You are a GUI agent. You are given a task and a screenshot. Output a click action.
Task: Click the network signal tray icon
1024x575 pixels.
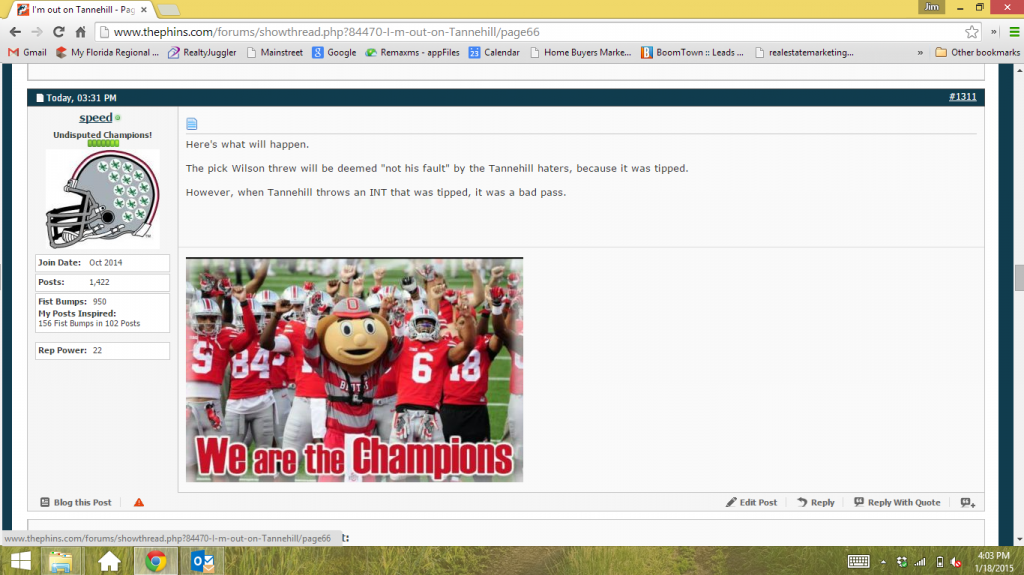pyautogui.click(x=920, y=562)
